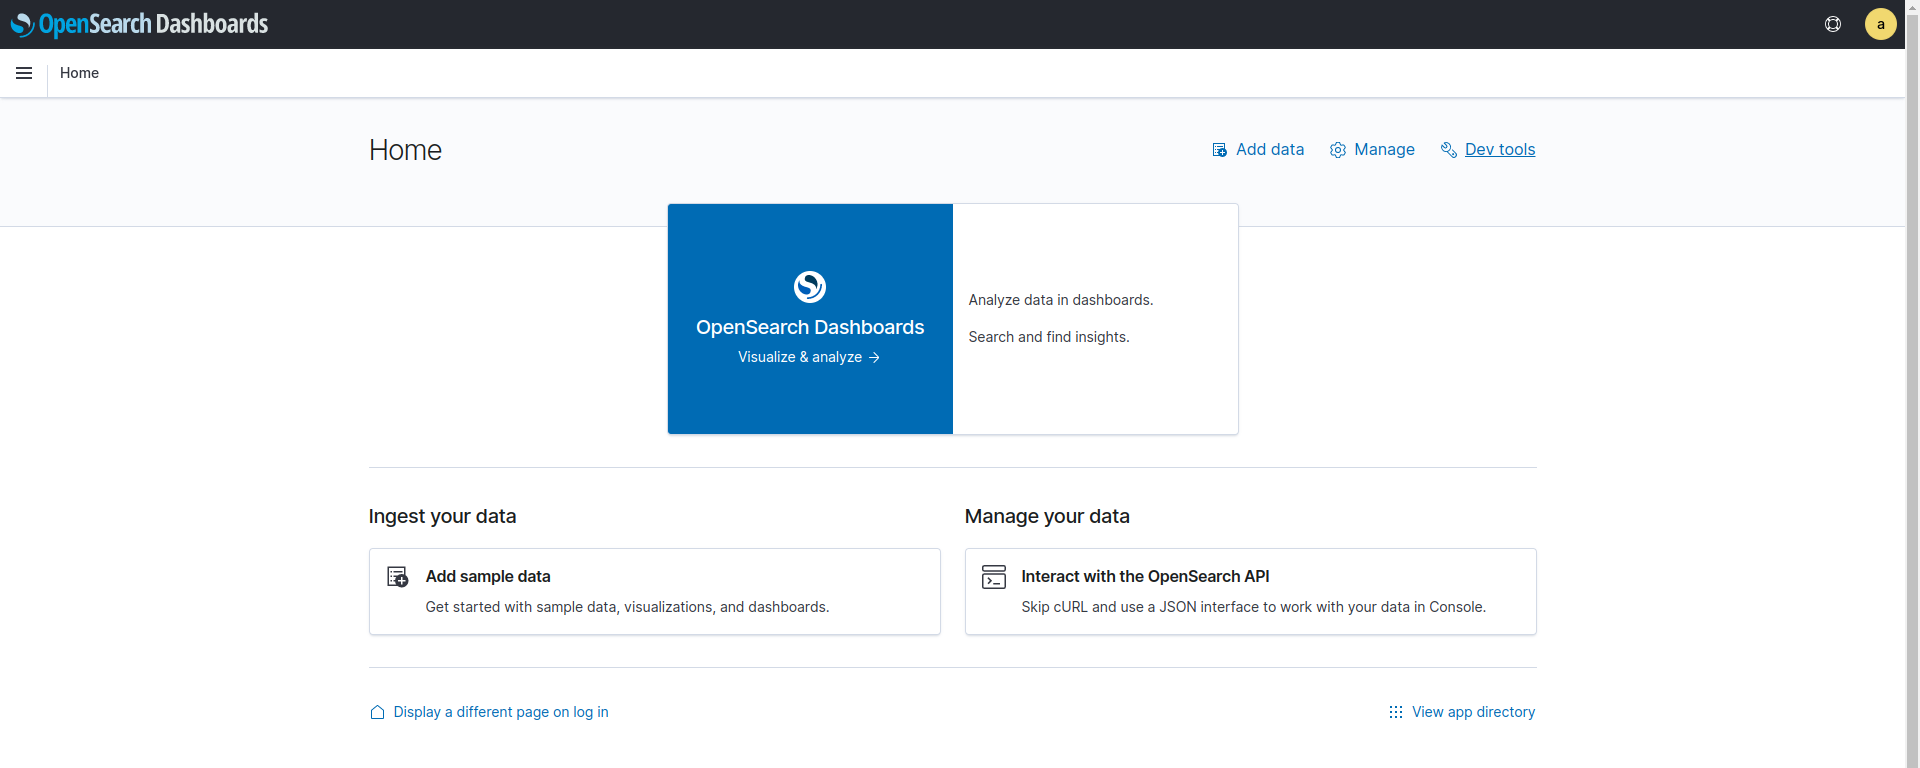Select the Home breadcrumb
Screen dimensions: 1920x768
[79, 73]
